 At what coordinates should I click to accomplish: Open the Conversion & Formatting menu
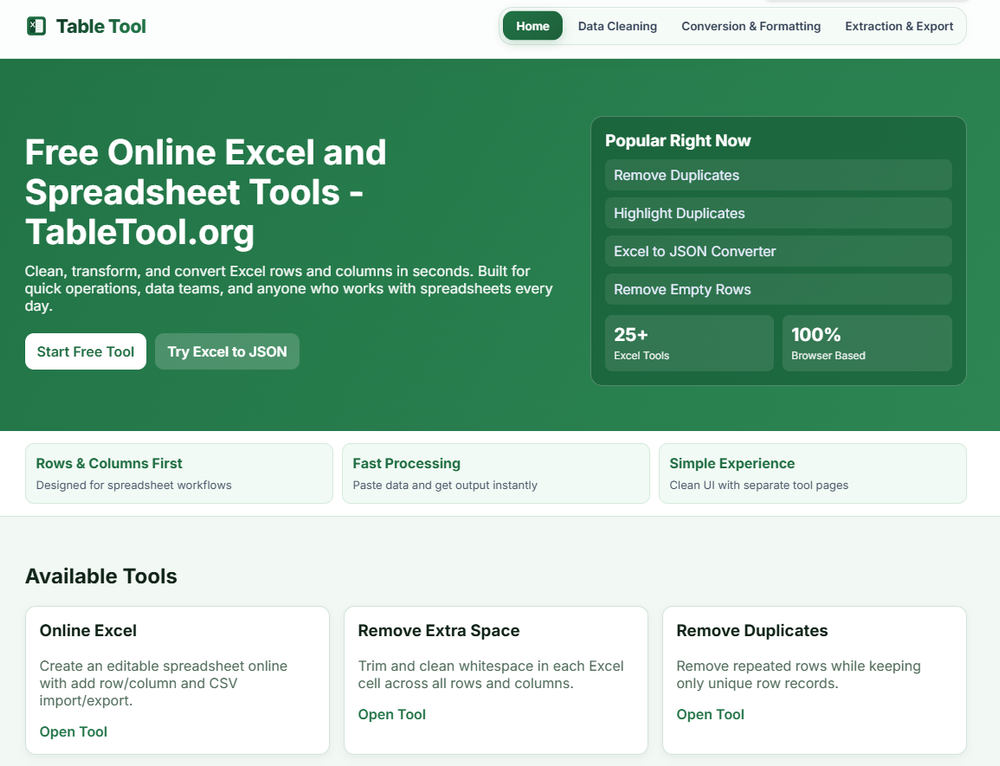point(751,26)
